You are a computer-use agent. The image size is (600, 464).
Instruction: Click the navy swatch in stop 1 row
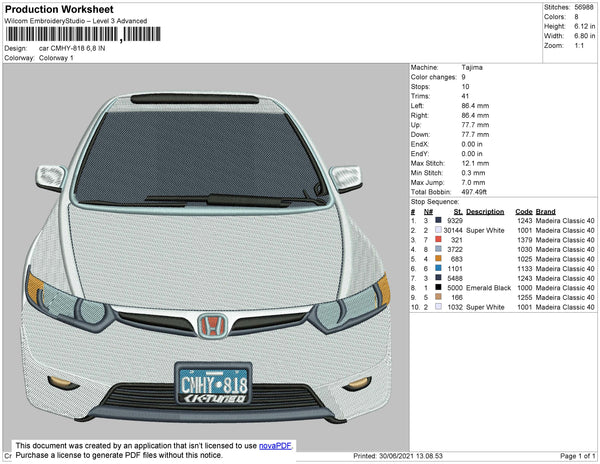point(438,220)
